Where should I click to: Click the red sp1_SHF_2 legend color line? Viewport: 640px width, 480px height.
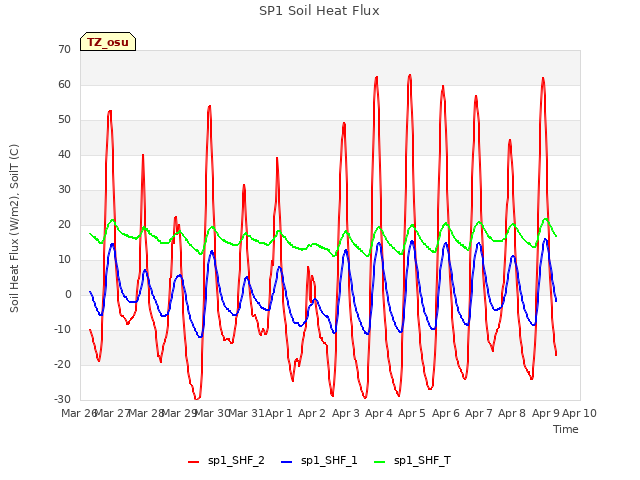(193, 462)
